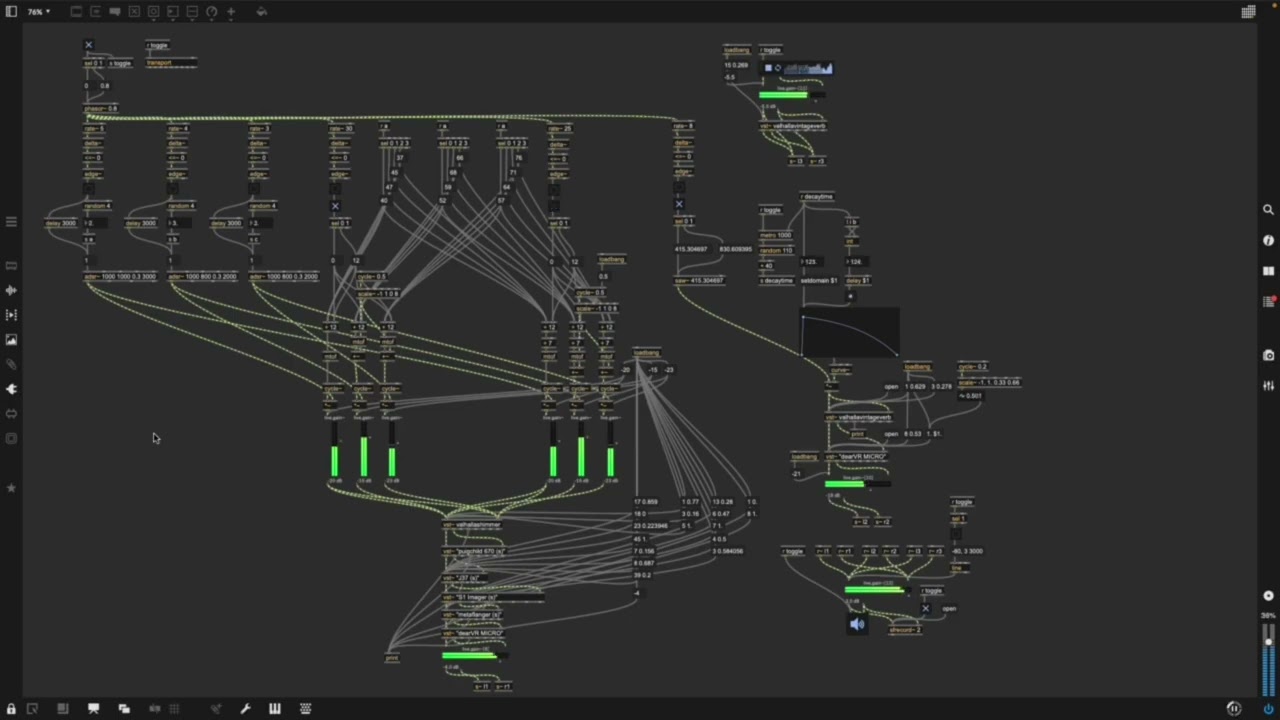Toggle the left sidebar panel icon
1280x720 pixels.
(x=11, y=12)
